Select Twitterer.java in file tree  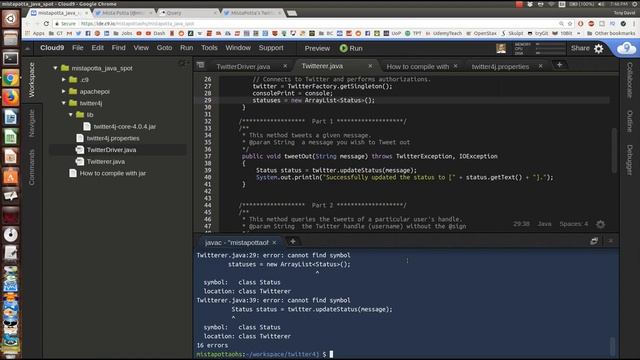(x=106, y=162)
